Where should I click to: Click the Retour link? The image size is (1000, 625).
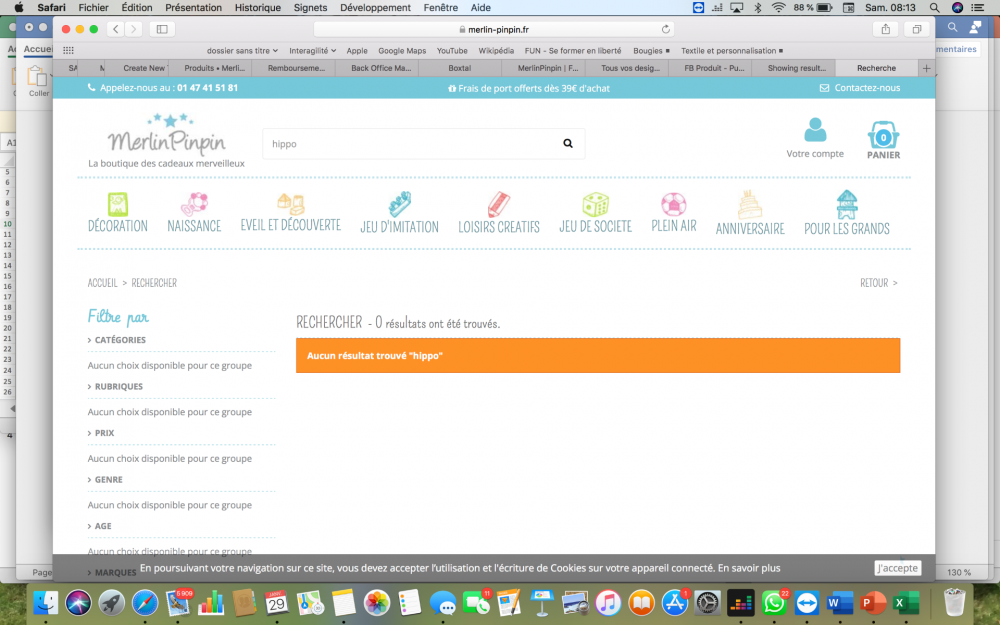(879, 283)
